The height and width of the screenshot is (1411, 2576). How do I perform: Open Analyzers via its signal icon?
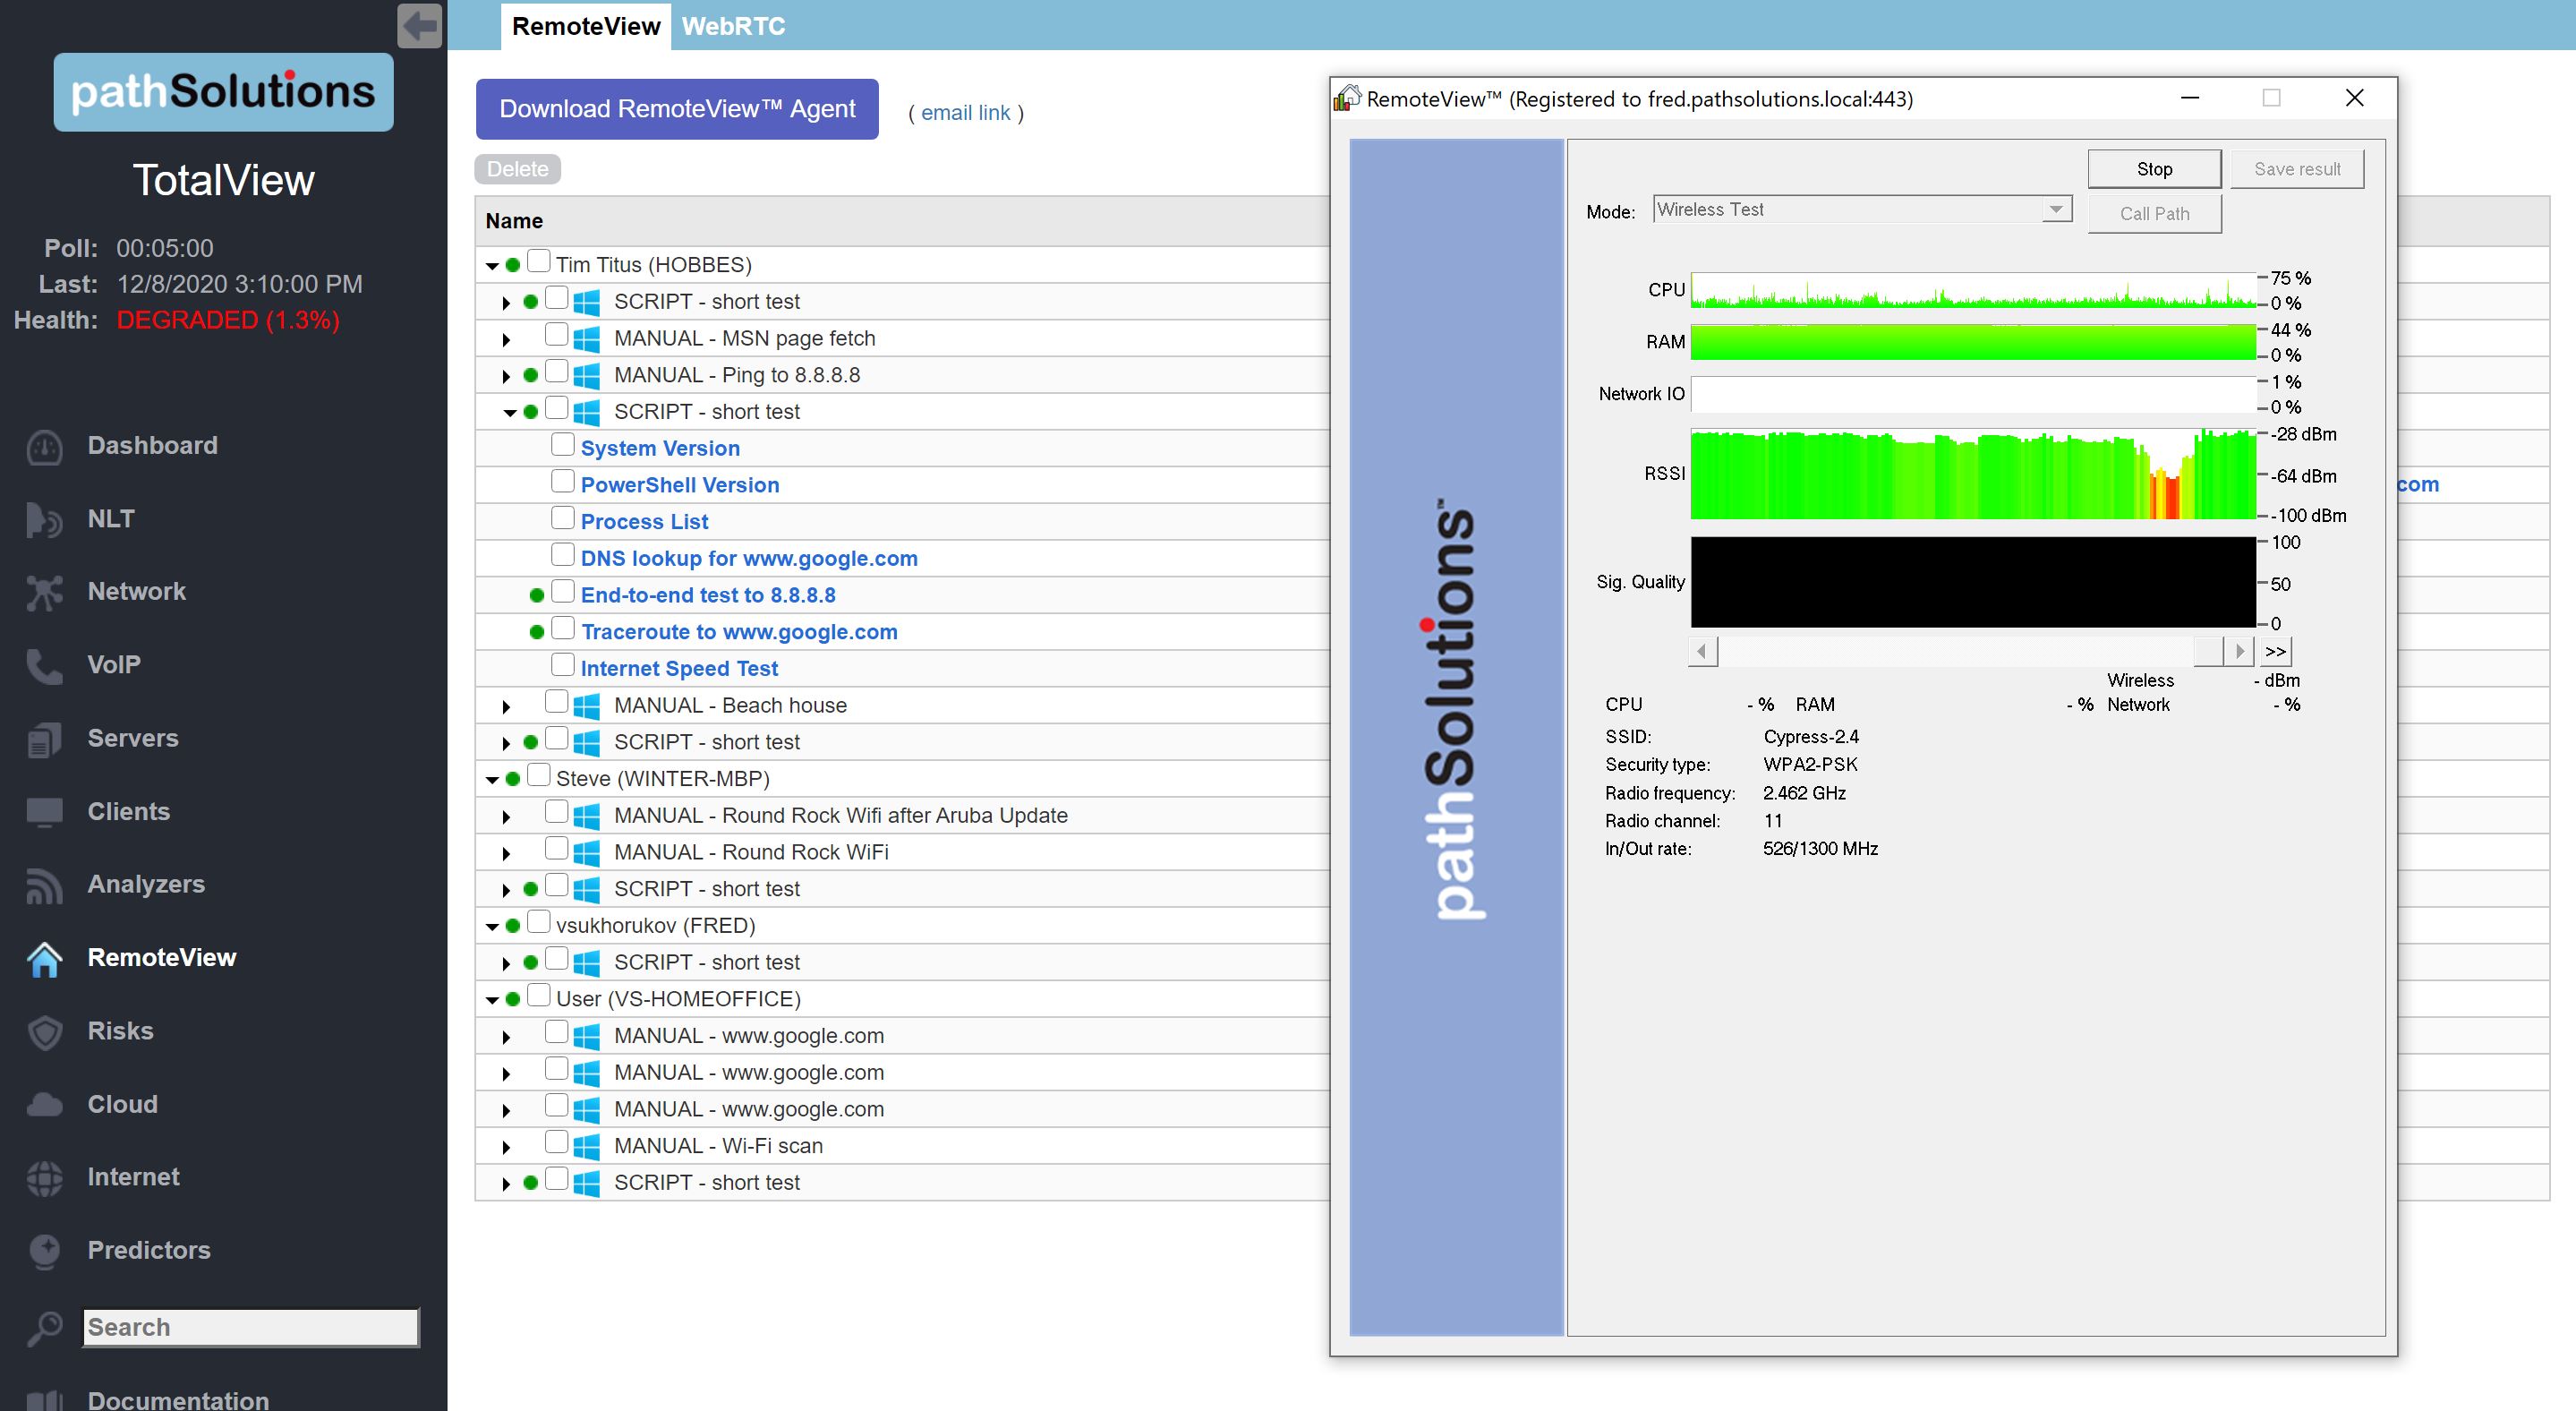tap(44, 886)
